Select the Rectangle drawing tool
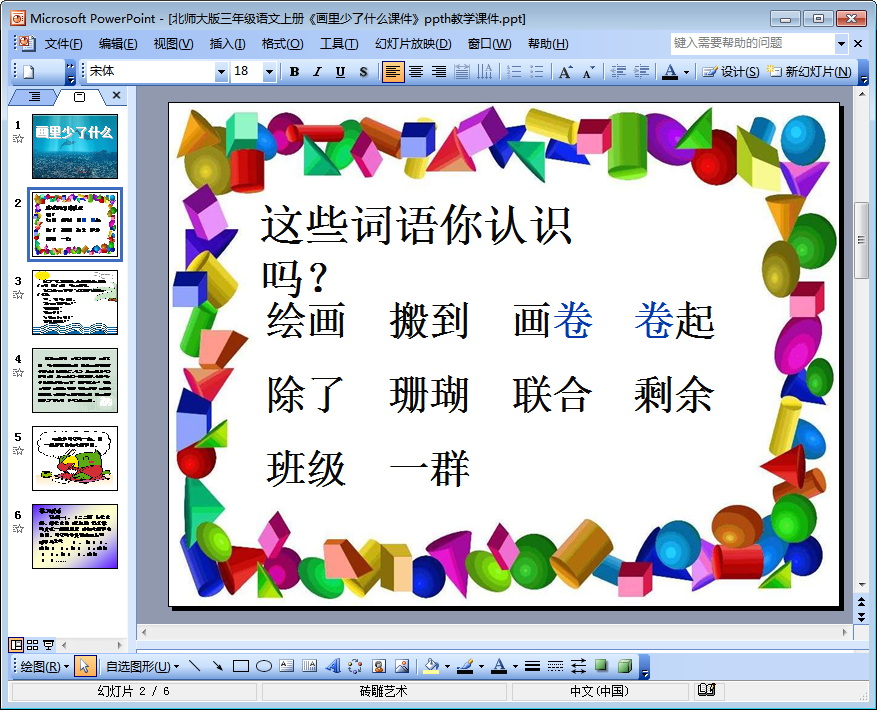This screenshot has width=877, height=710. [241, 666]
